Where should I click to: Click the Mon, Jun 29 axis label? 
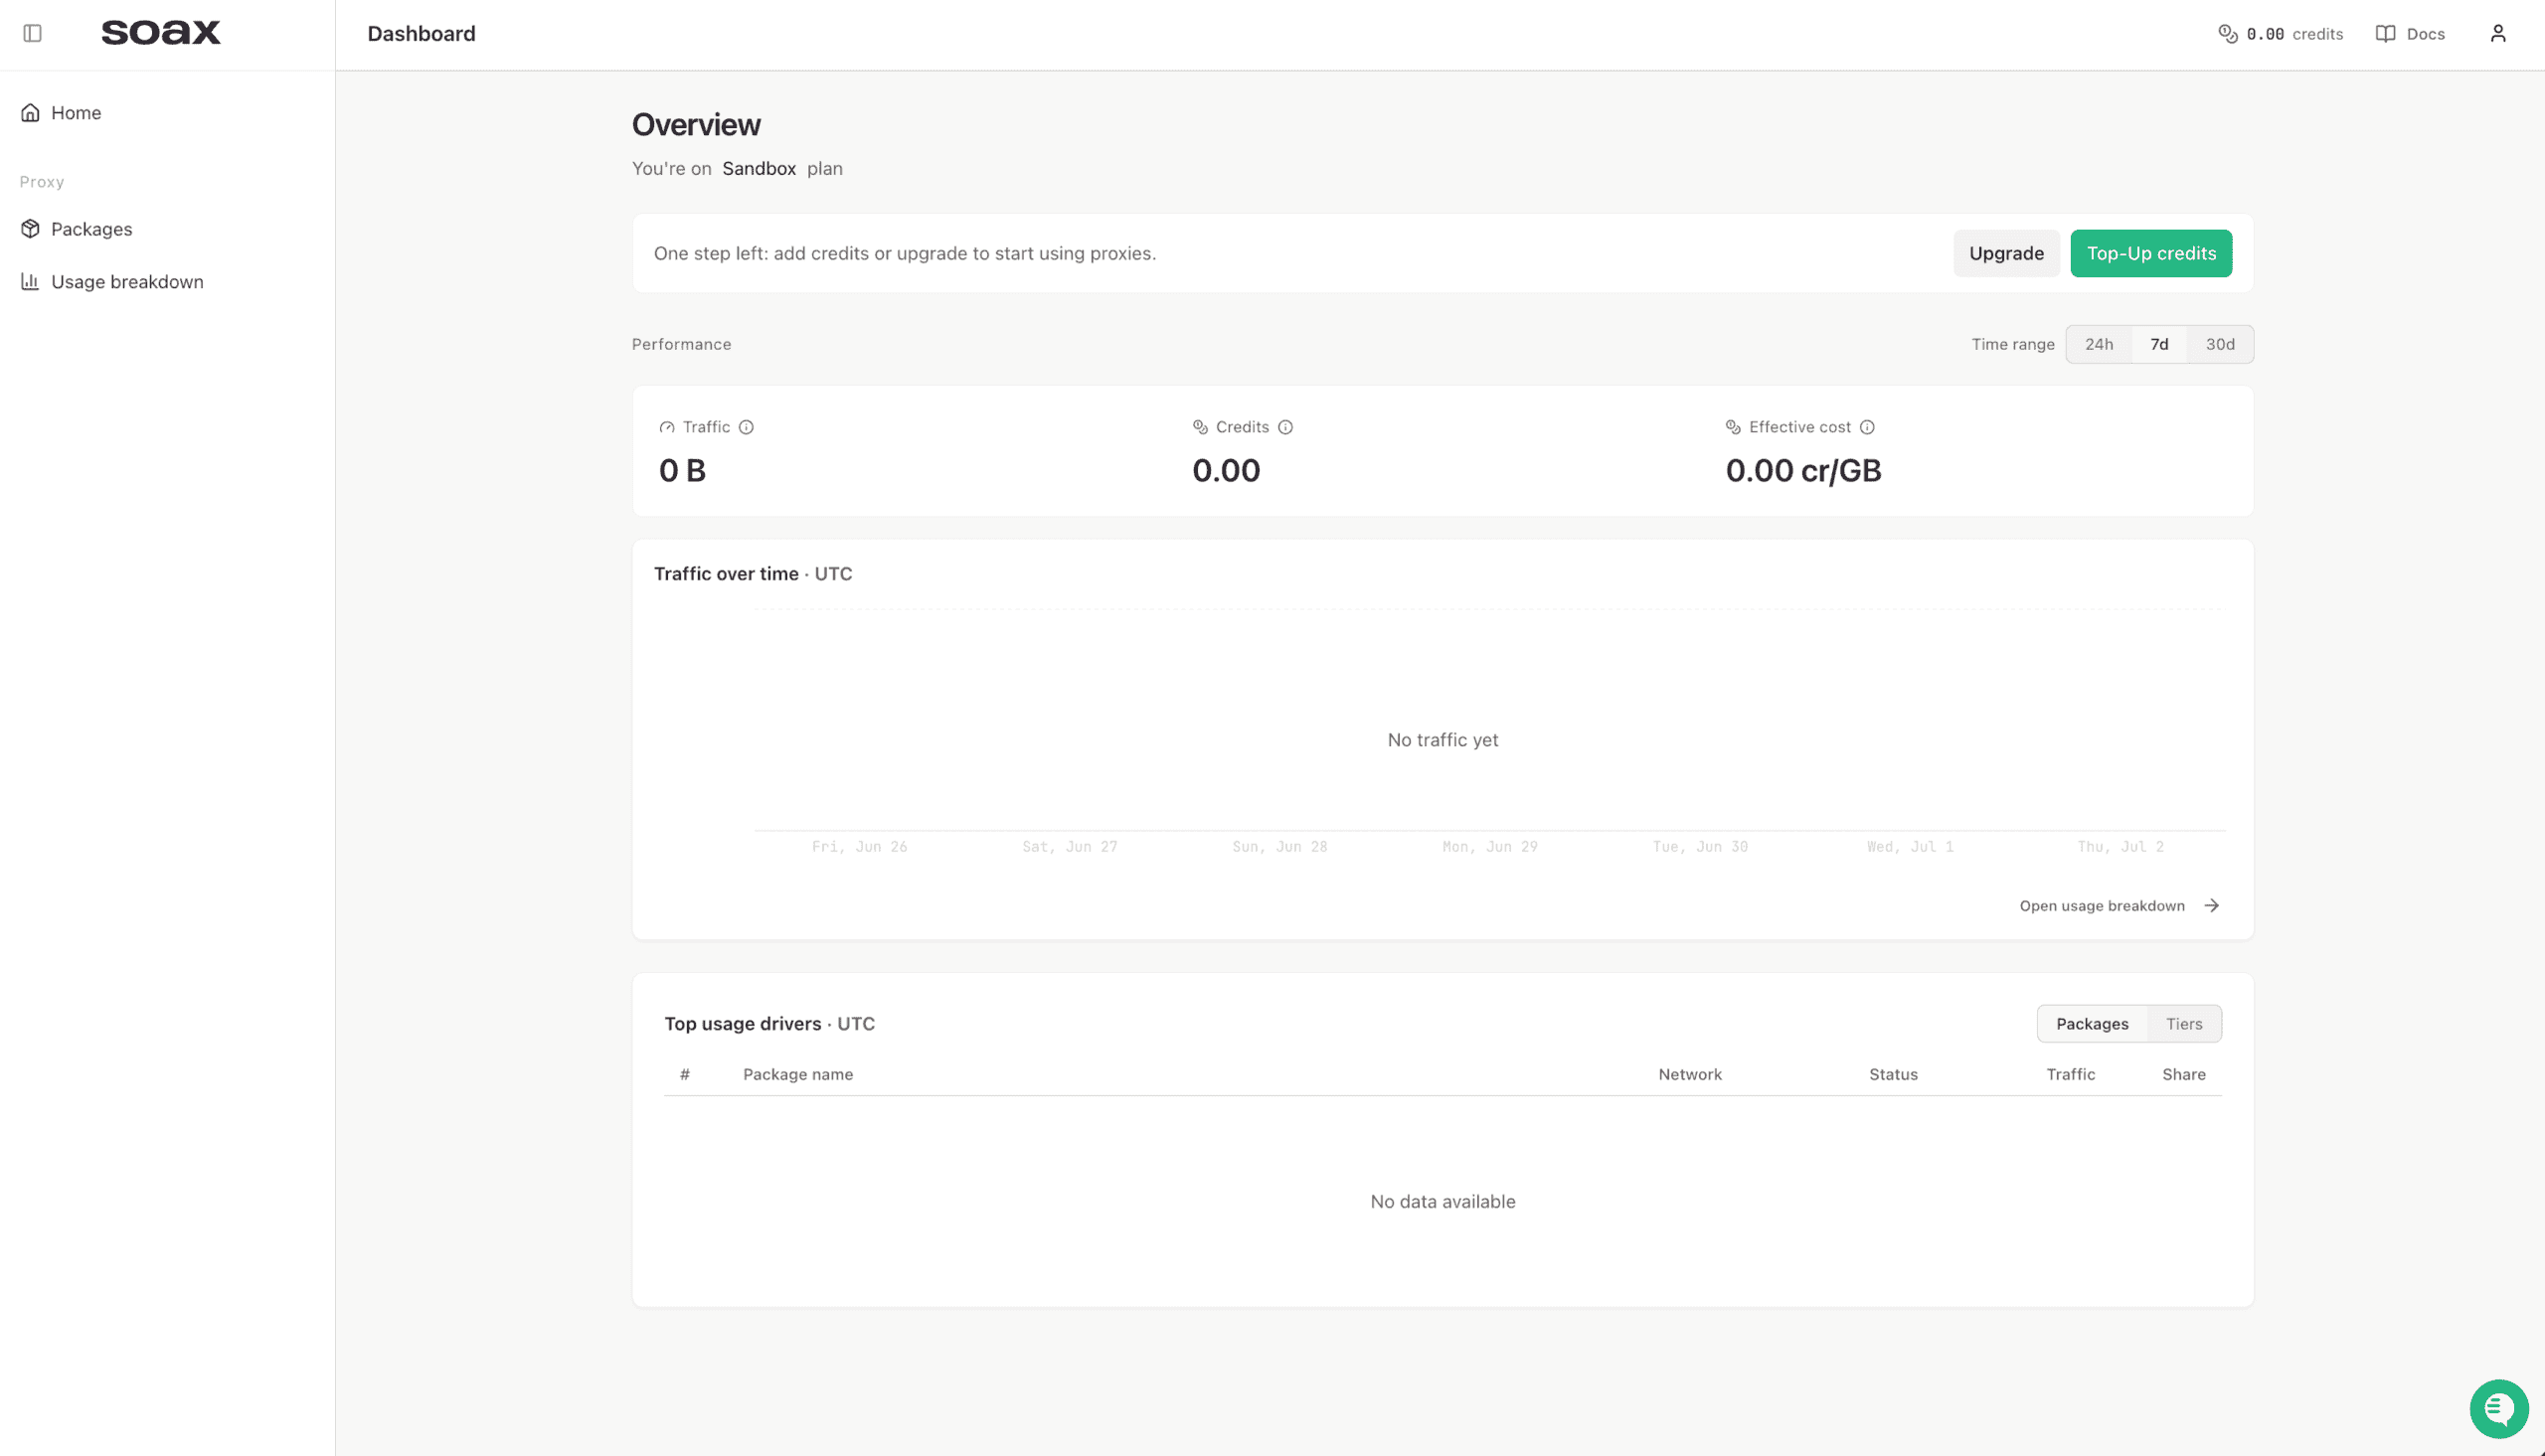[1489, 847]
